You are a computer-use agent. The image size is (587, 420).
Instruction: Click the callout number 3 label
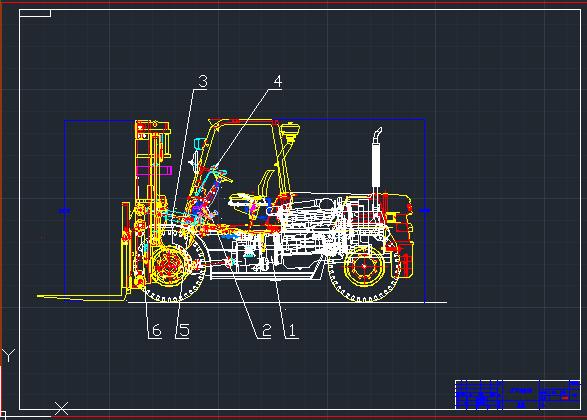[x=203, y=81]
